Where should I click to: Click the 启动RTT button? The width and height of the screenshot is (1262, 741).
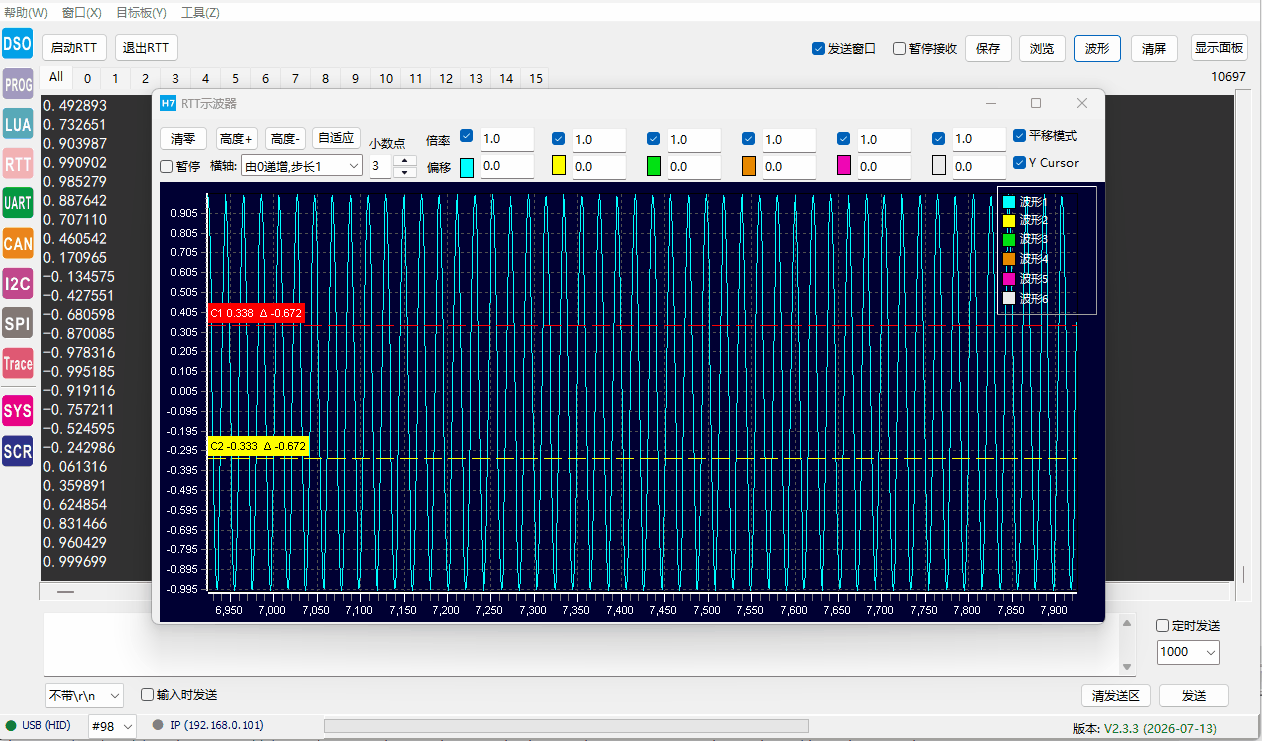pyautogui.click(x=74, y=48)
